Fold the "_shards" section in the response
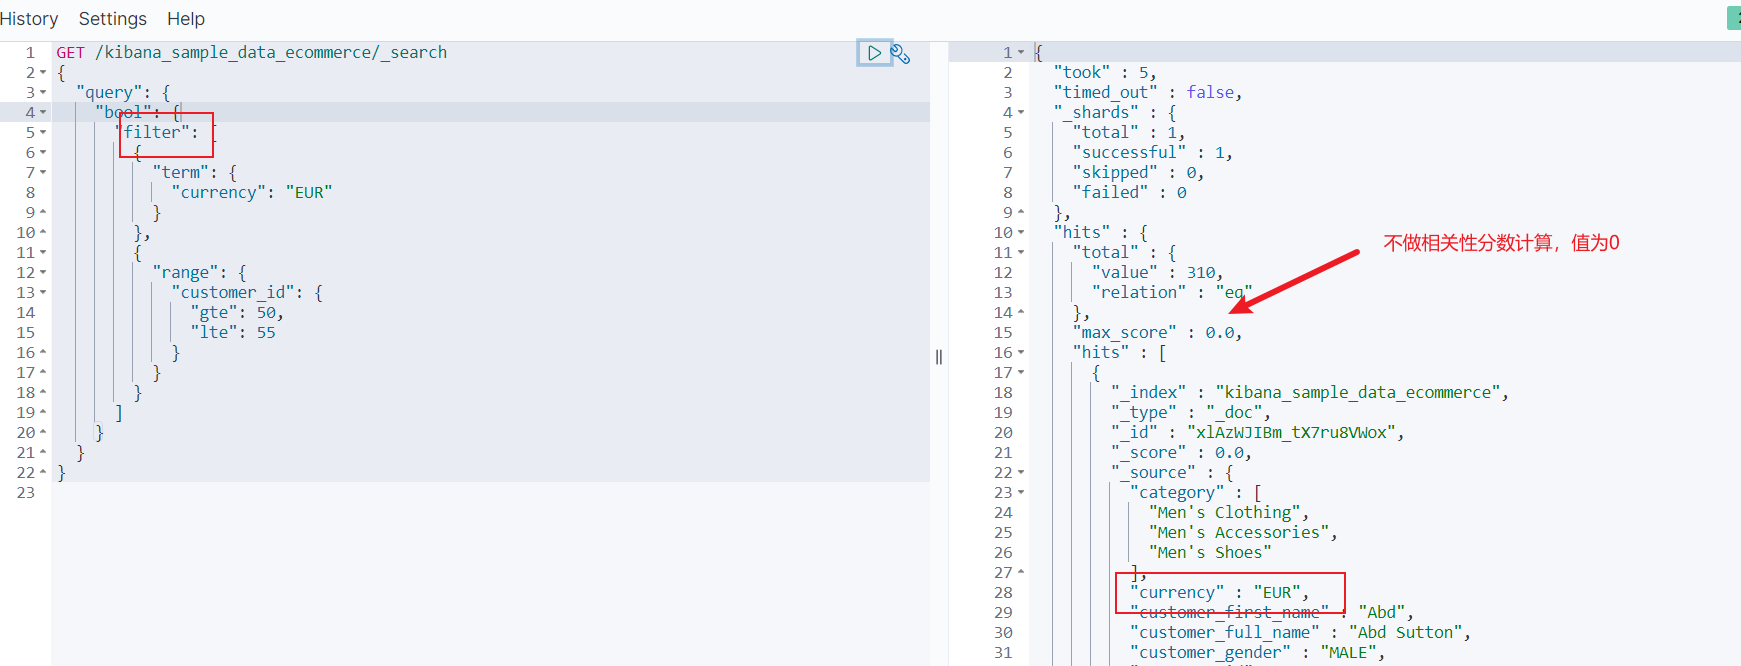Image resolution: width=1741 pixels, height=666 pixels. tap(1020, 113)
